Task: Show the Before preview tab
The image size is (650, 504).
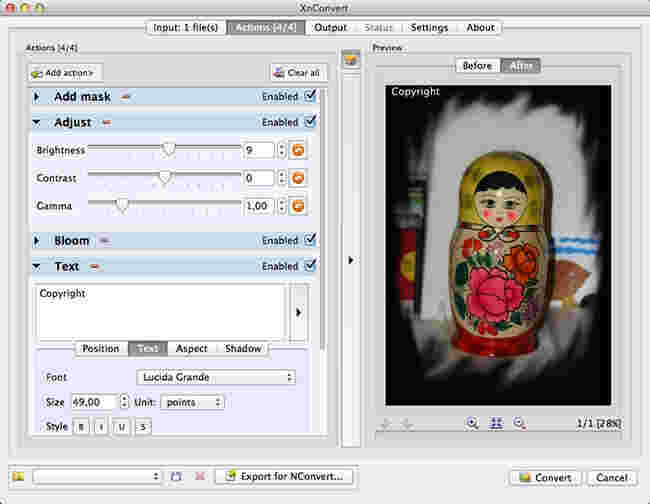Action: point(477,66)
